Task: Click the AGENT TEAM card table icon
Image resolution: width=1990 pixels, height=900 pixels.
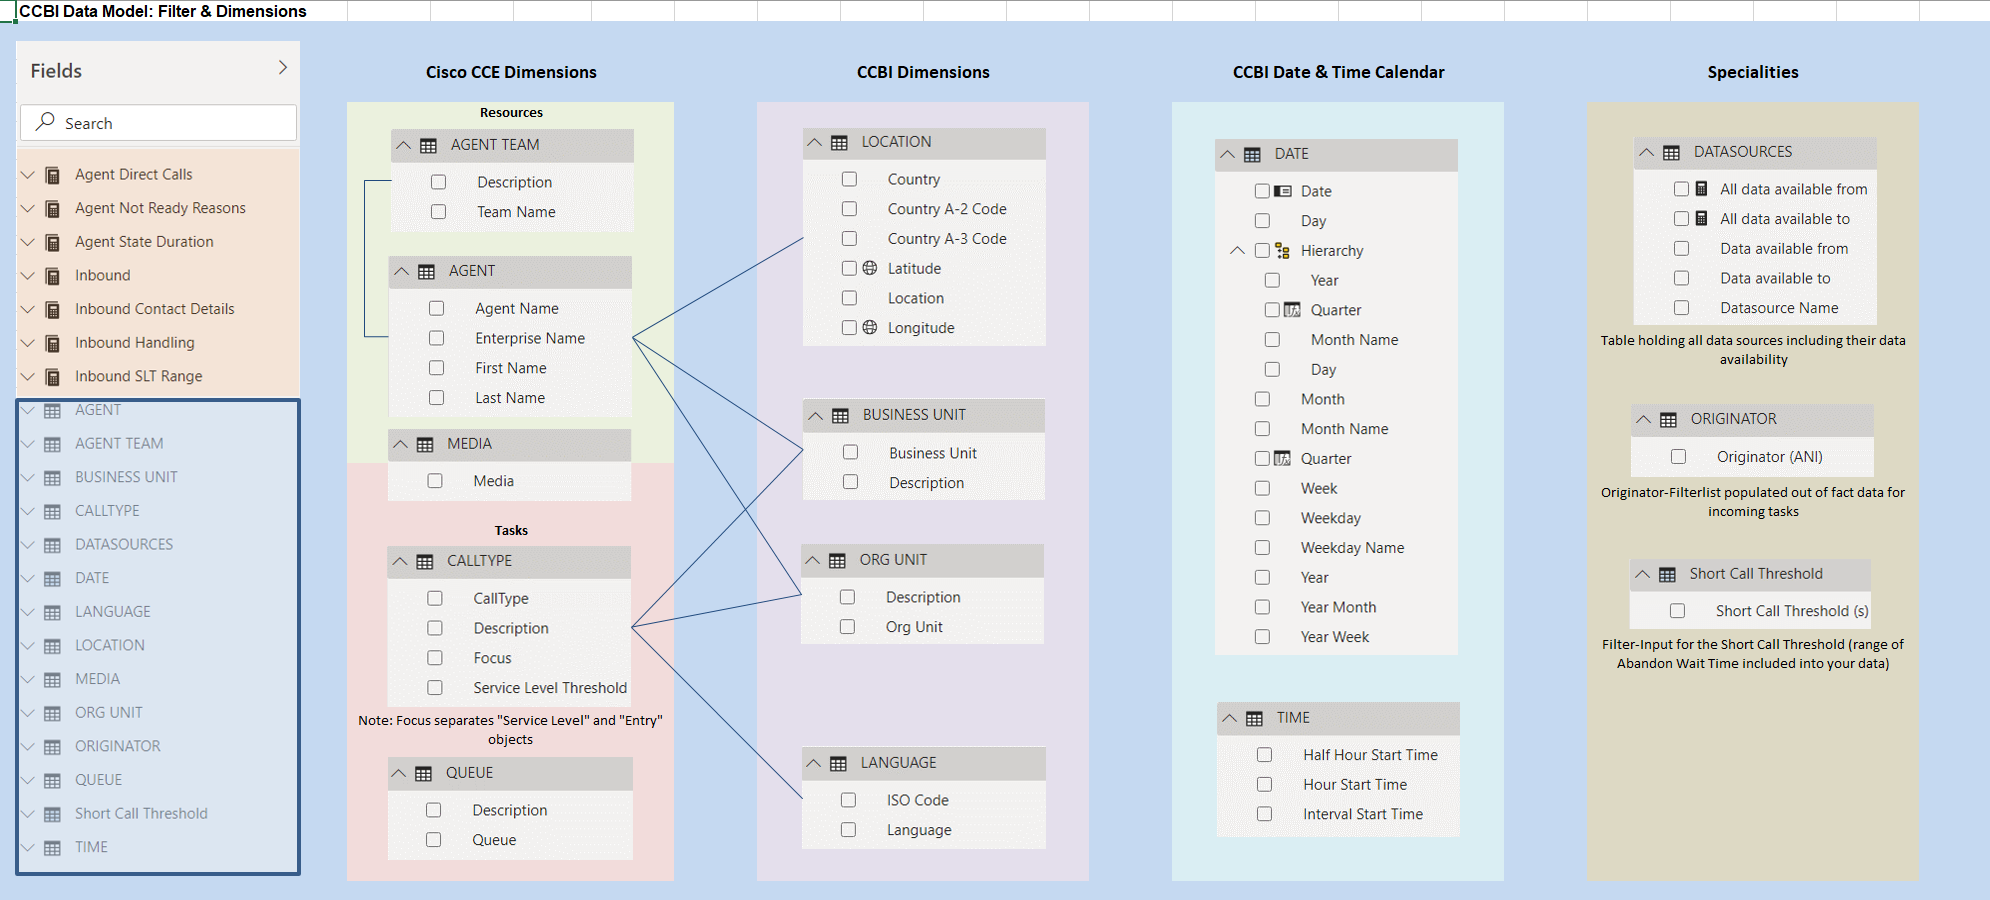Action: (x=428, y=146)
